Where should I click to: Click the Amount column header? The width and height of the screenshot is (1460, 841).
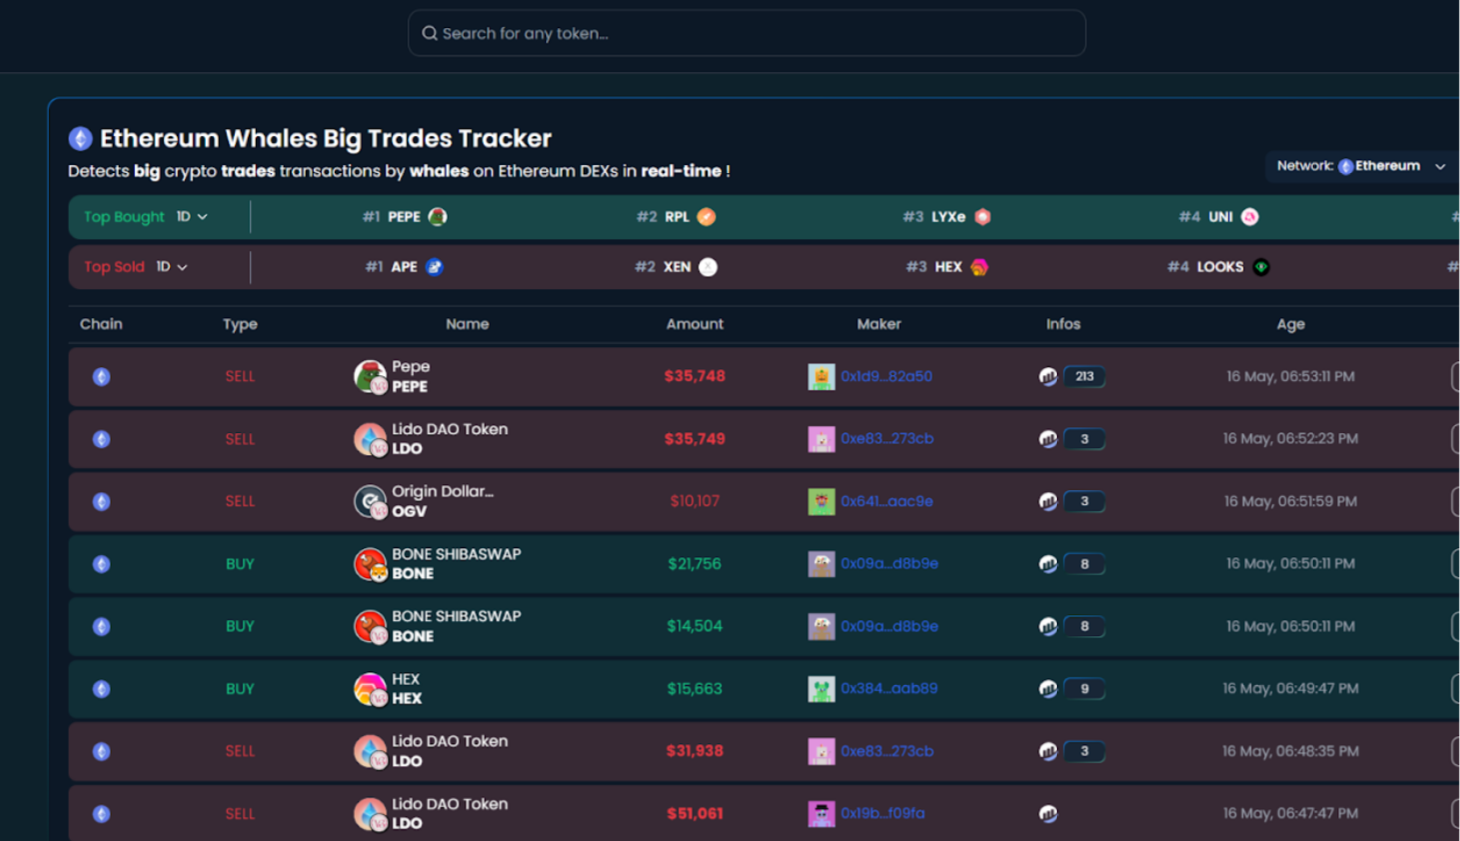click(695, 324)
